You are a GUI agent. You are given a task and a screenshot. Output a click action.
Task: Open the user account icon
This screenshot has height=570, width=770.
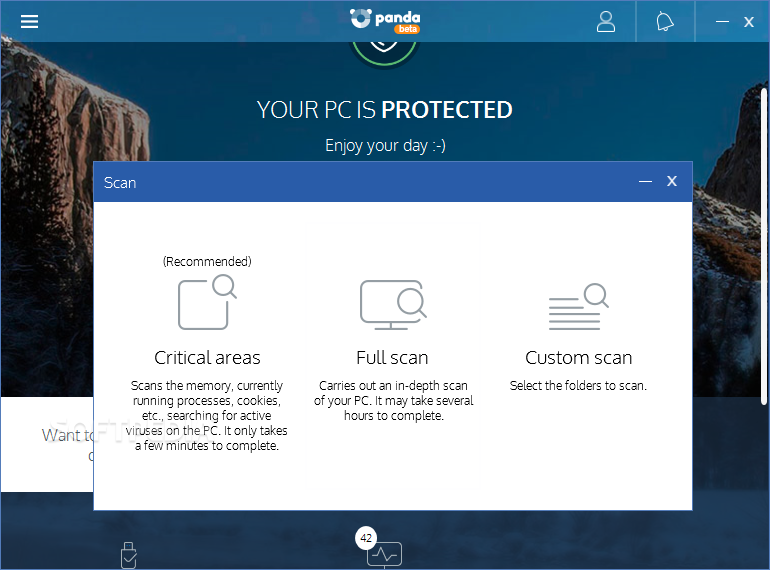point(605,22)
